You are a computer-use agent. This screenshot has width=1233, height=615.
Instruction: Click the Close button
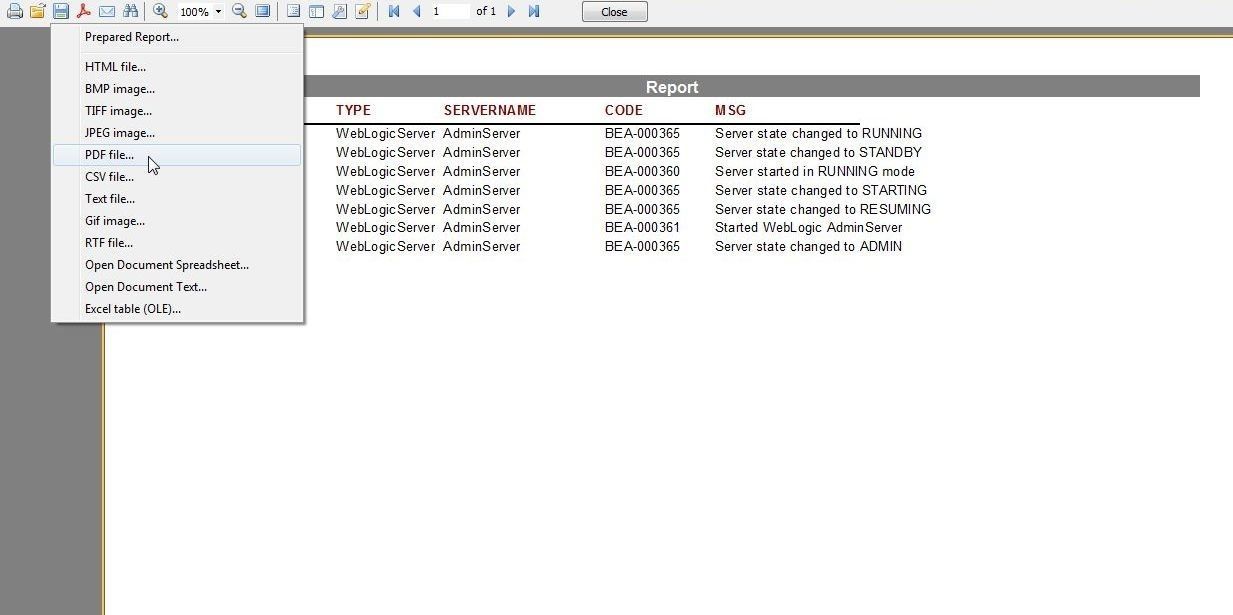pos(614,12)
